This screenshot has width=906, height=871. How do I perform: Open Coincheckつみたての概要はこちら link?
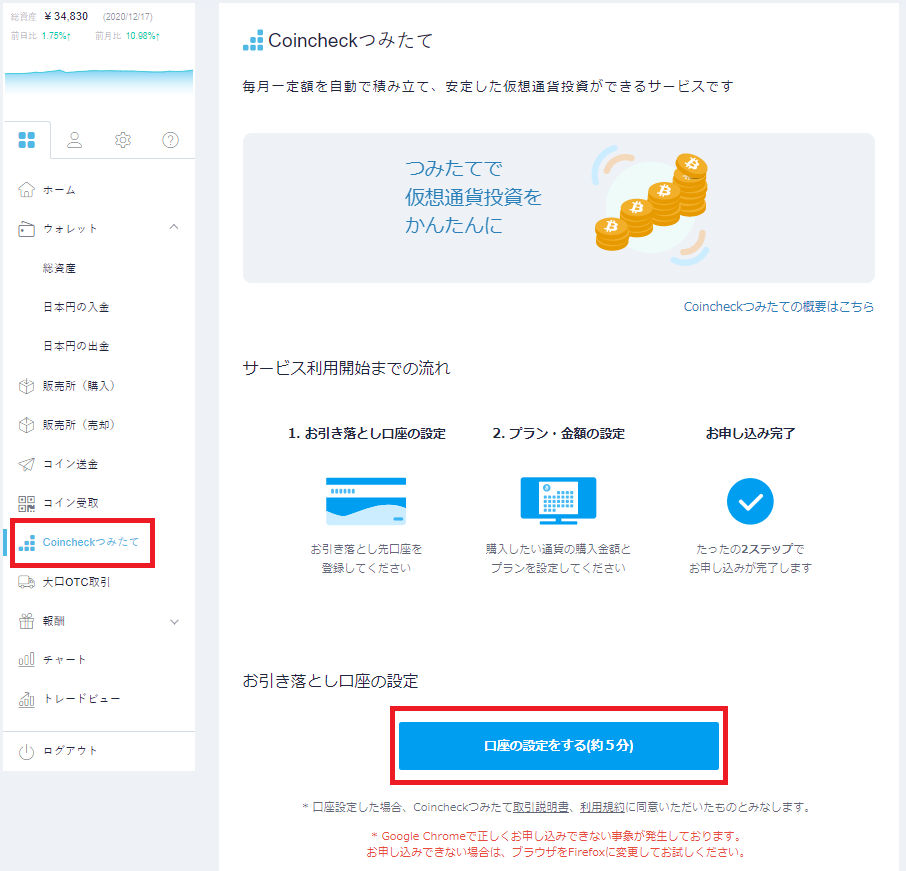click(779, 306)
